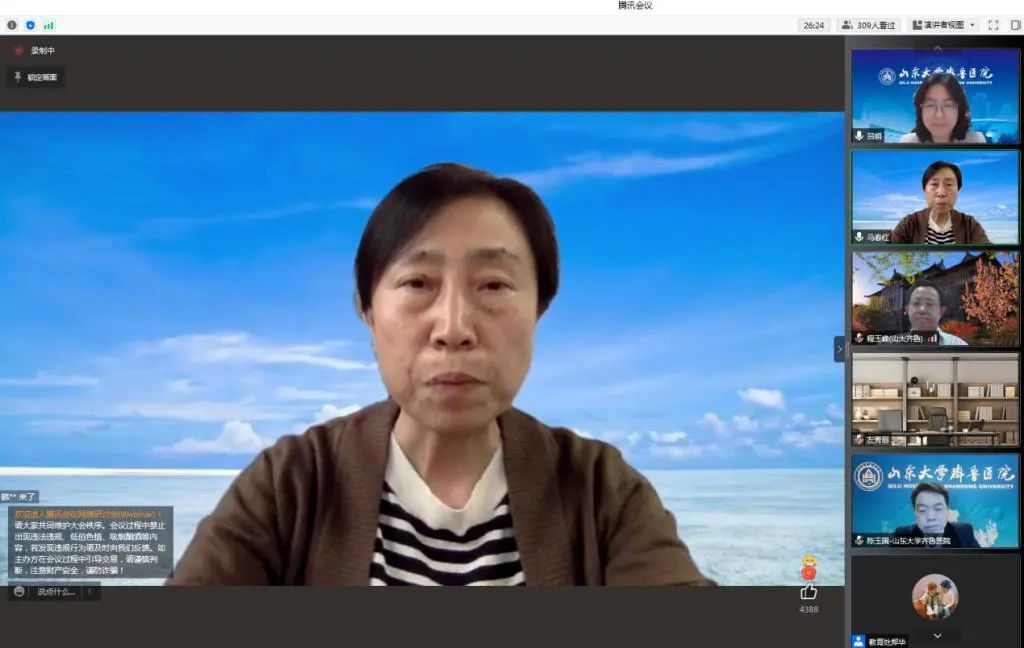The height and width of the screenshot is (648, 1024).
Task: Collapse the participant side strip arrow
Action: (x=840, y=349)
